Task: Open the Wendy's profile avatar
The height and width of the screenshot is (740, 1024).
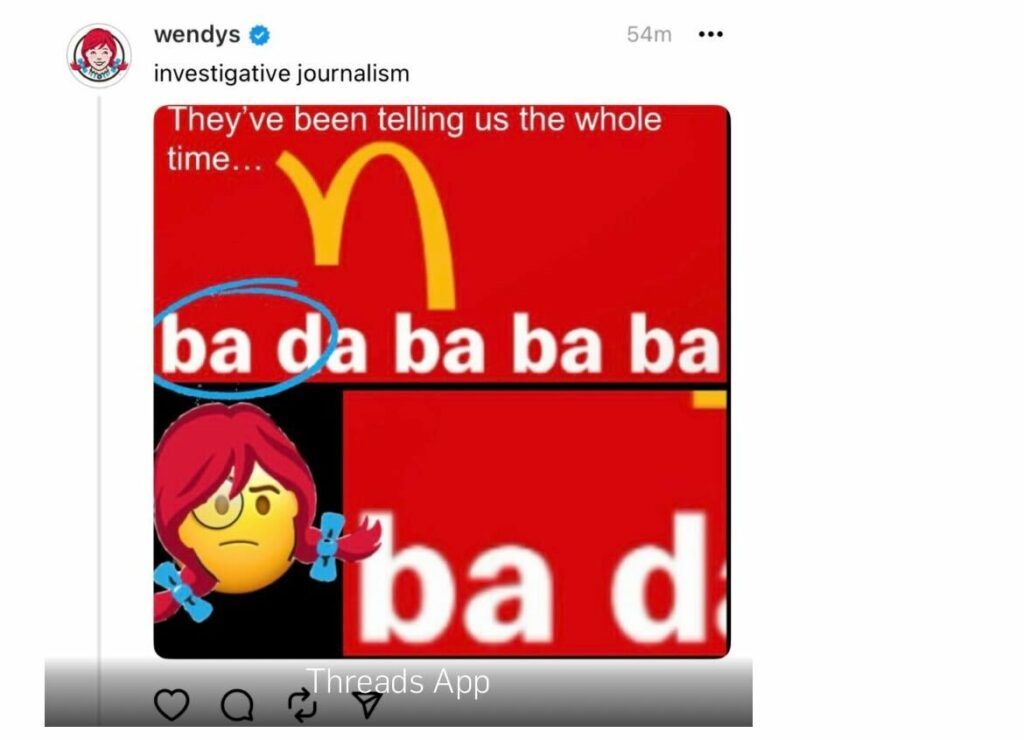Action: [99, 56]
